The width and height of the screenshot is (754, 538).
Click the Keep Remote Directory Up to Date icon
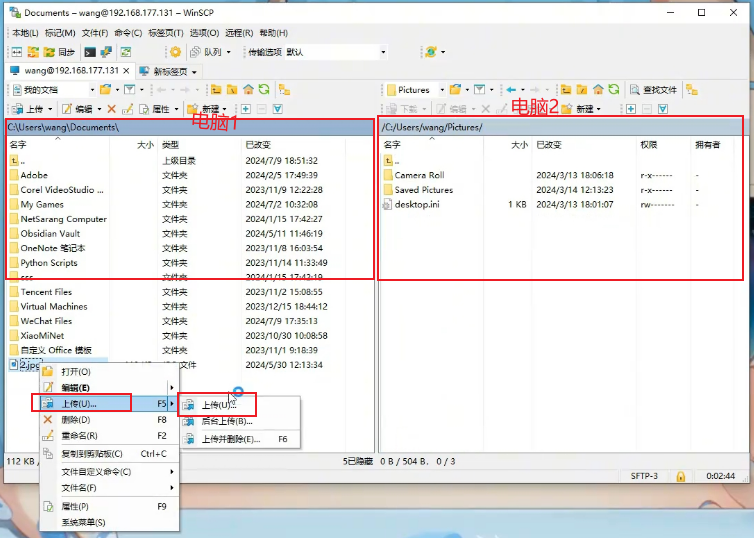[126, 52]
